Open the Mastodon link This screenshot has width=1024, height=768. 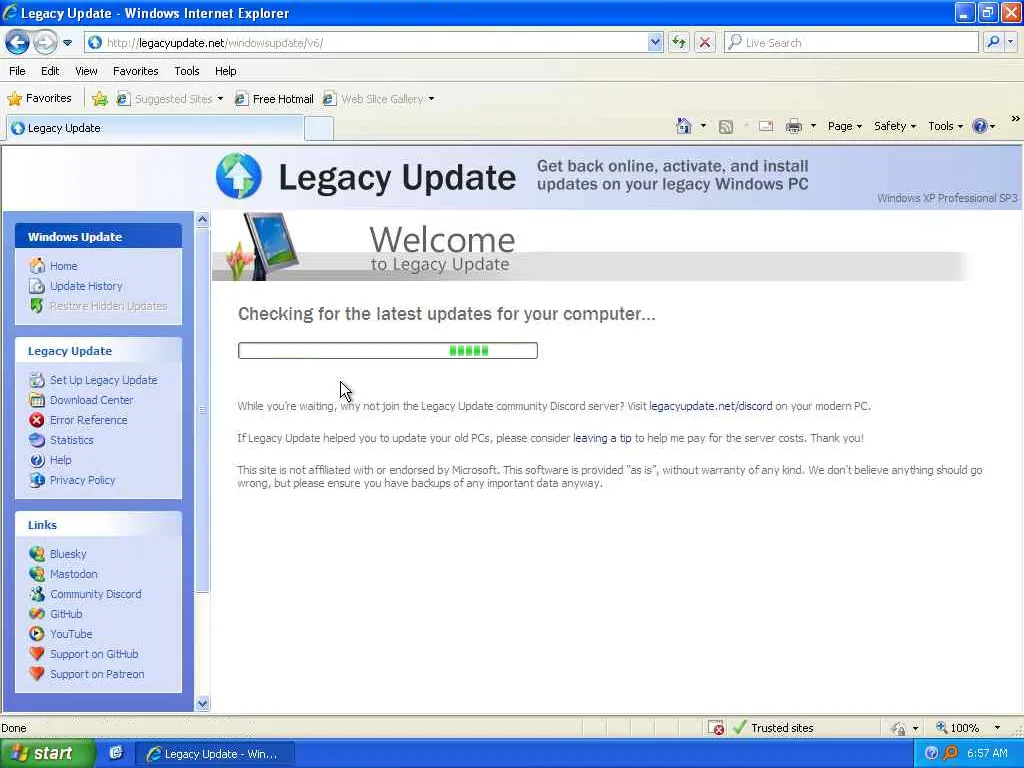click(74, 574)
